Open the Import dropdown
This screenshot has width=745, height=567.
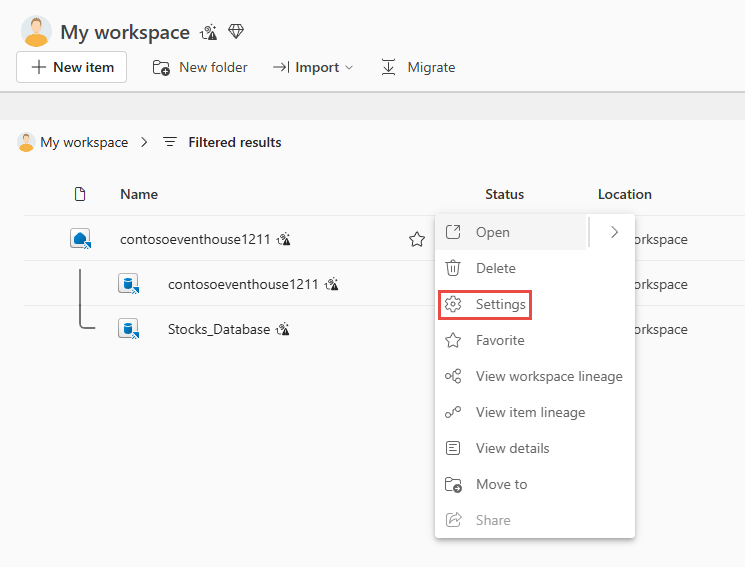(x=313, y=67)
